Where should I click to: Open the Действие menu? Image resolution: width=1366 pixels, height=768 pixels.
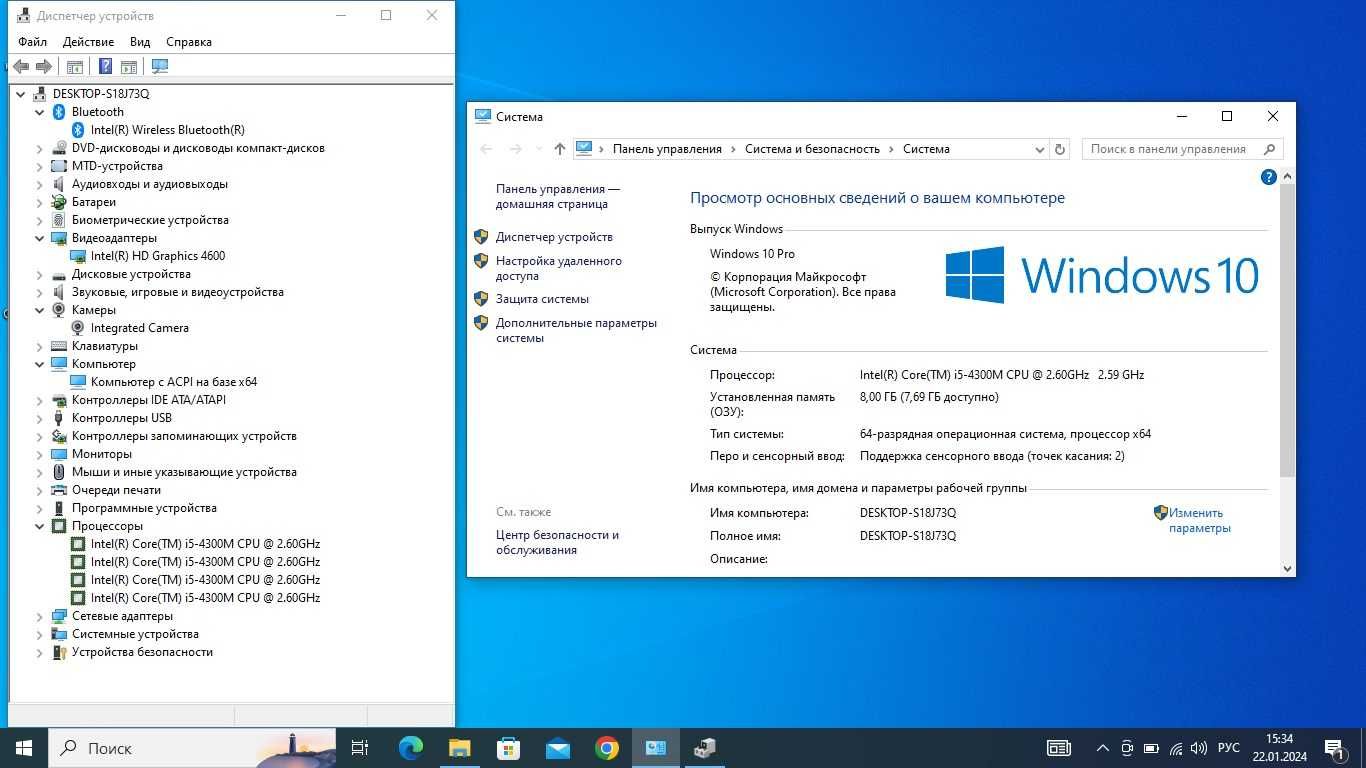click(88, 42)
